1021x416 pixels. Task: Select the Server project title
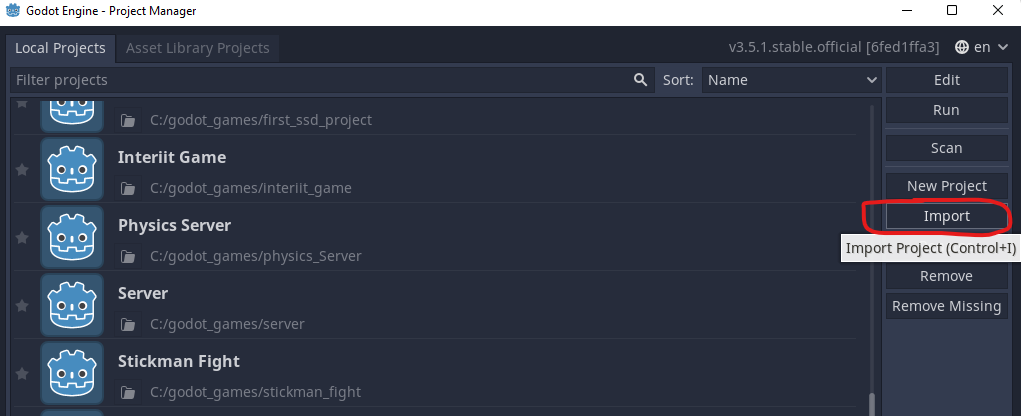coord(143,294)
